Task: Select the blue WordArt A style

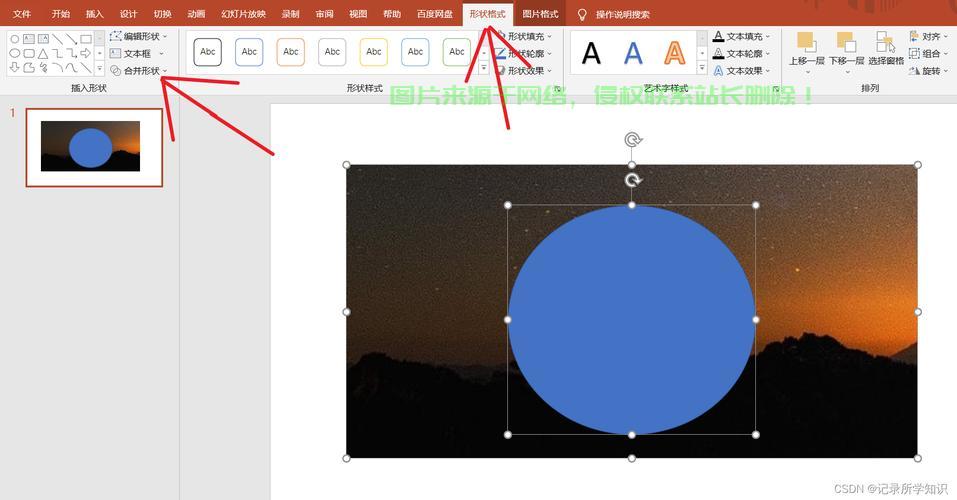Action: tap(633, 53)
